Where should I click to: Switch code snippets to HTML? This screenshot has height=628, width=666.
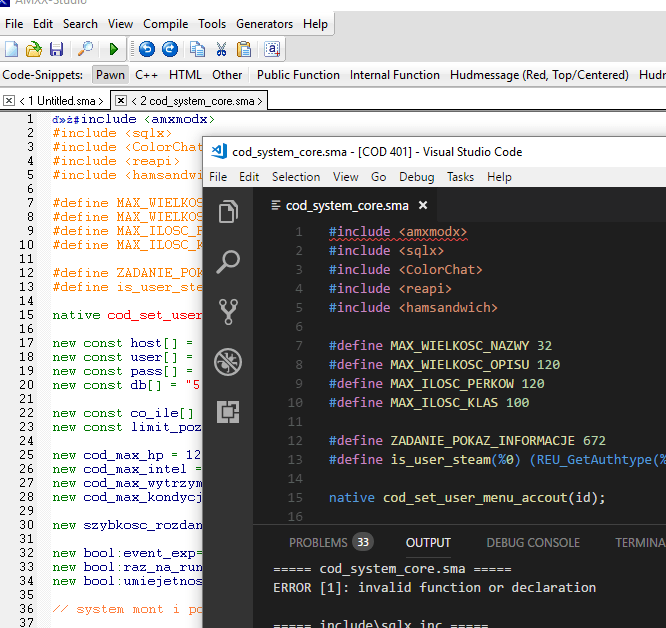coord(185,75)
